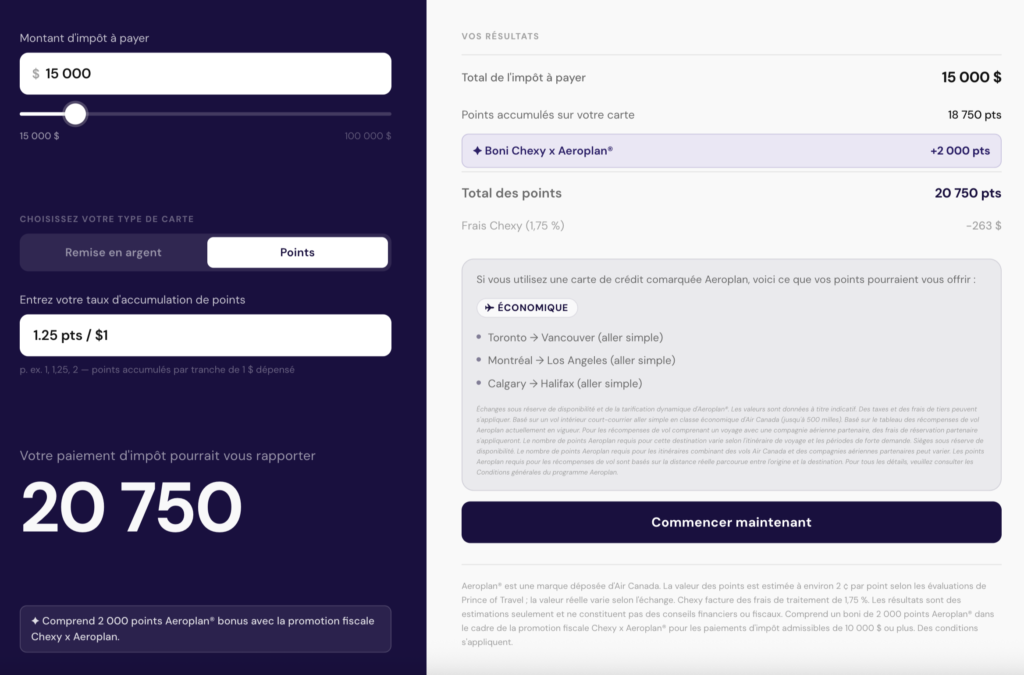Click the Frais Chexy (1,75 %) fee row

click(x=731, y=226)
